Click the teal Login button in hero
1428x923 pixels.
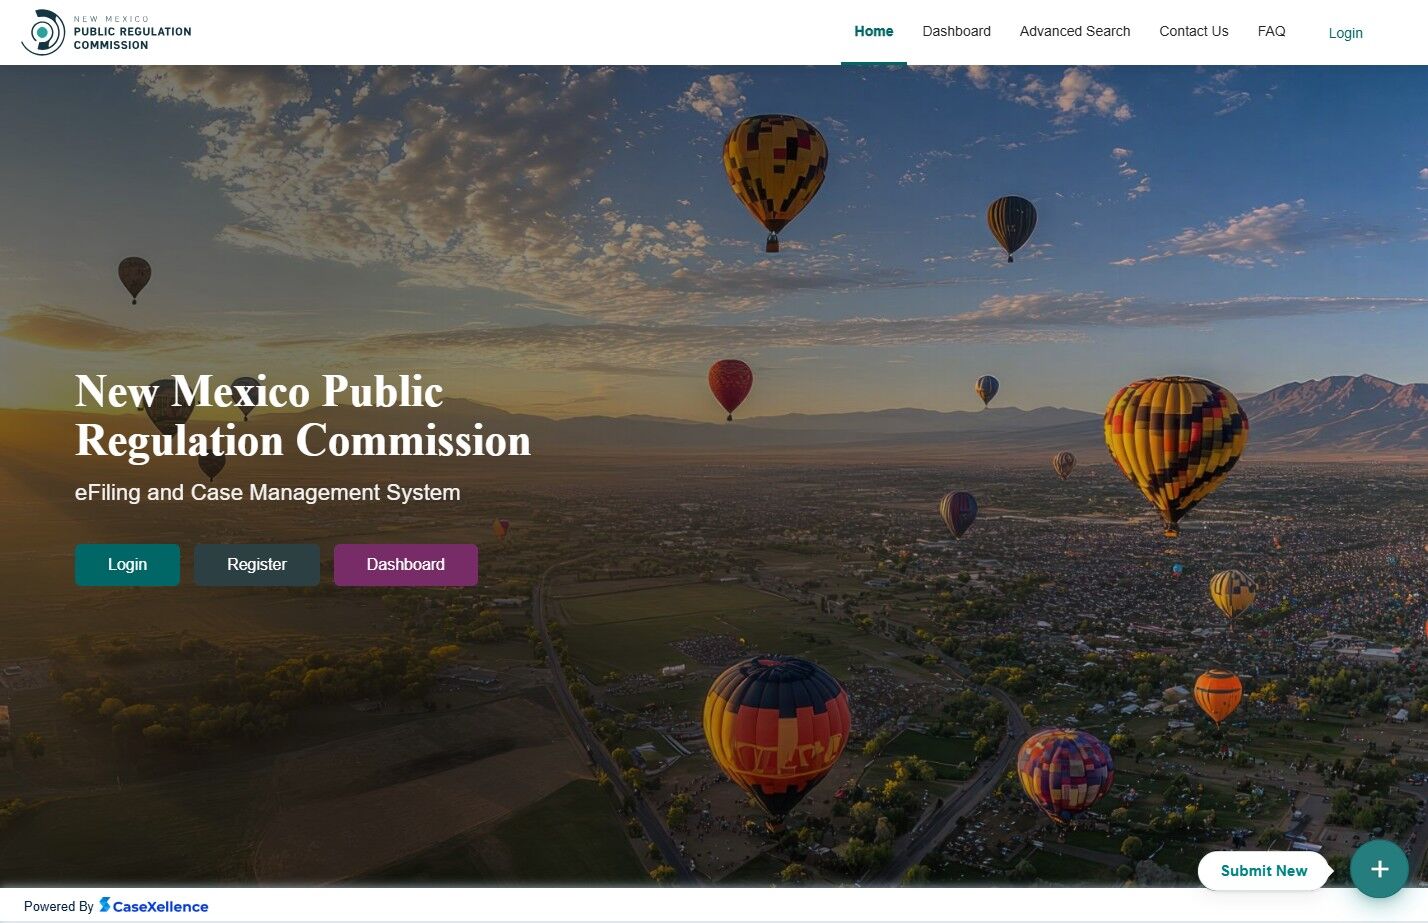click(x=127, y=565)
